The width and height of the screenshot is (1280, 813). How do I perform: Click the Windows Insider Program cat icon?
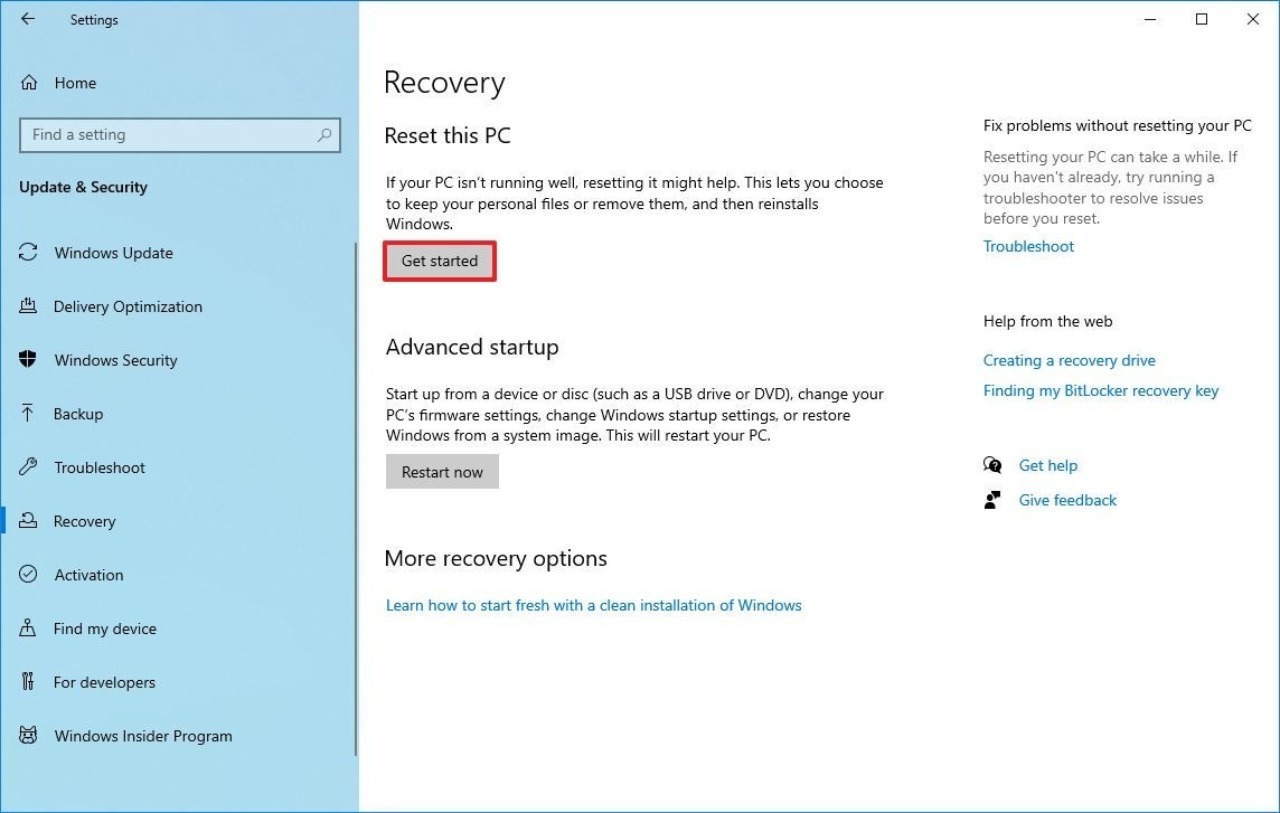28,736
